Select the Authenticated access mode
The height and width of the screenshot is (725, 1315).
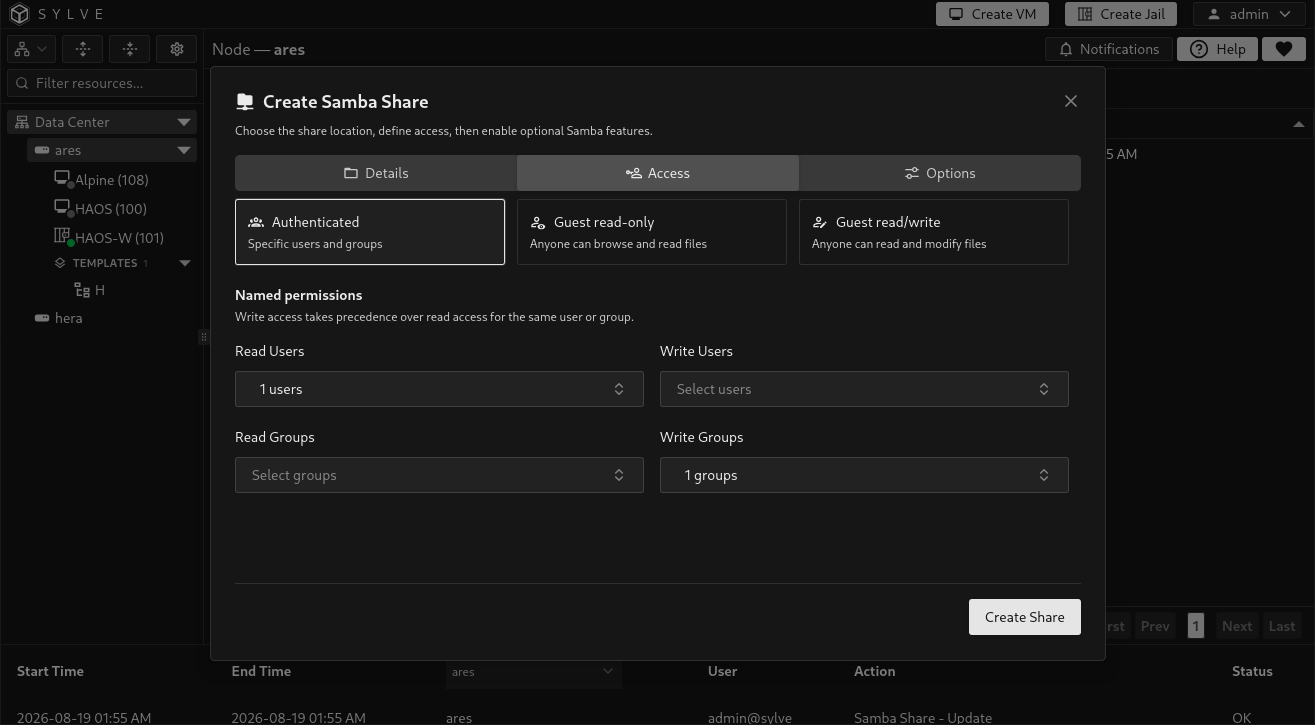pyautogui.click(x=370, y=232)
